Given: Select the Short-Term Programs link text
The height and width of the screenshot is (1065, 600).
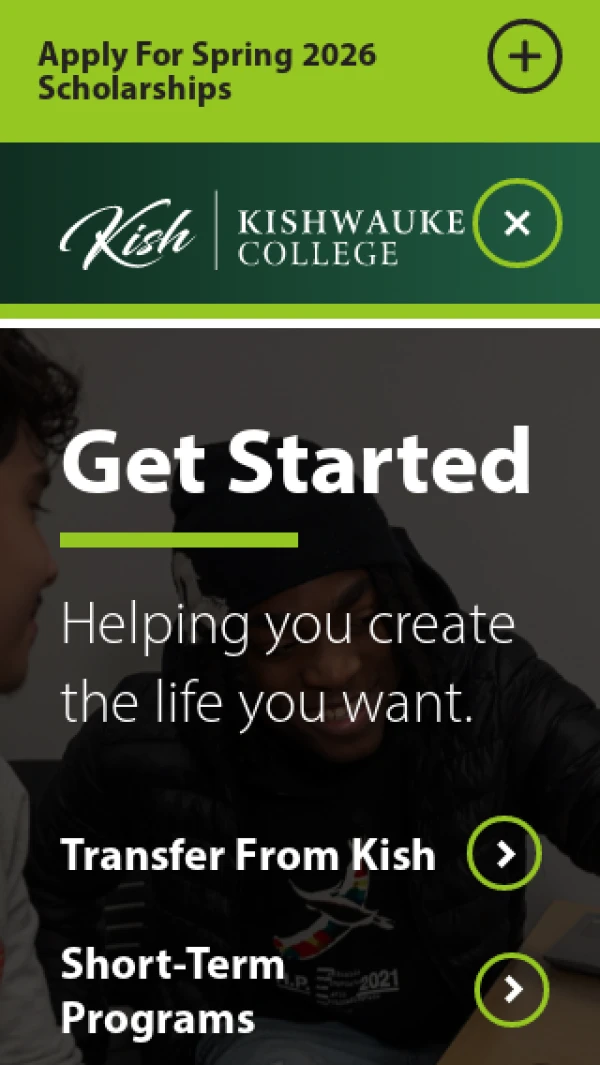Looking at the screenshot, I should pos(173,991).
